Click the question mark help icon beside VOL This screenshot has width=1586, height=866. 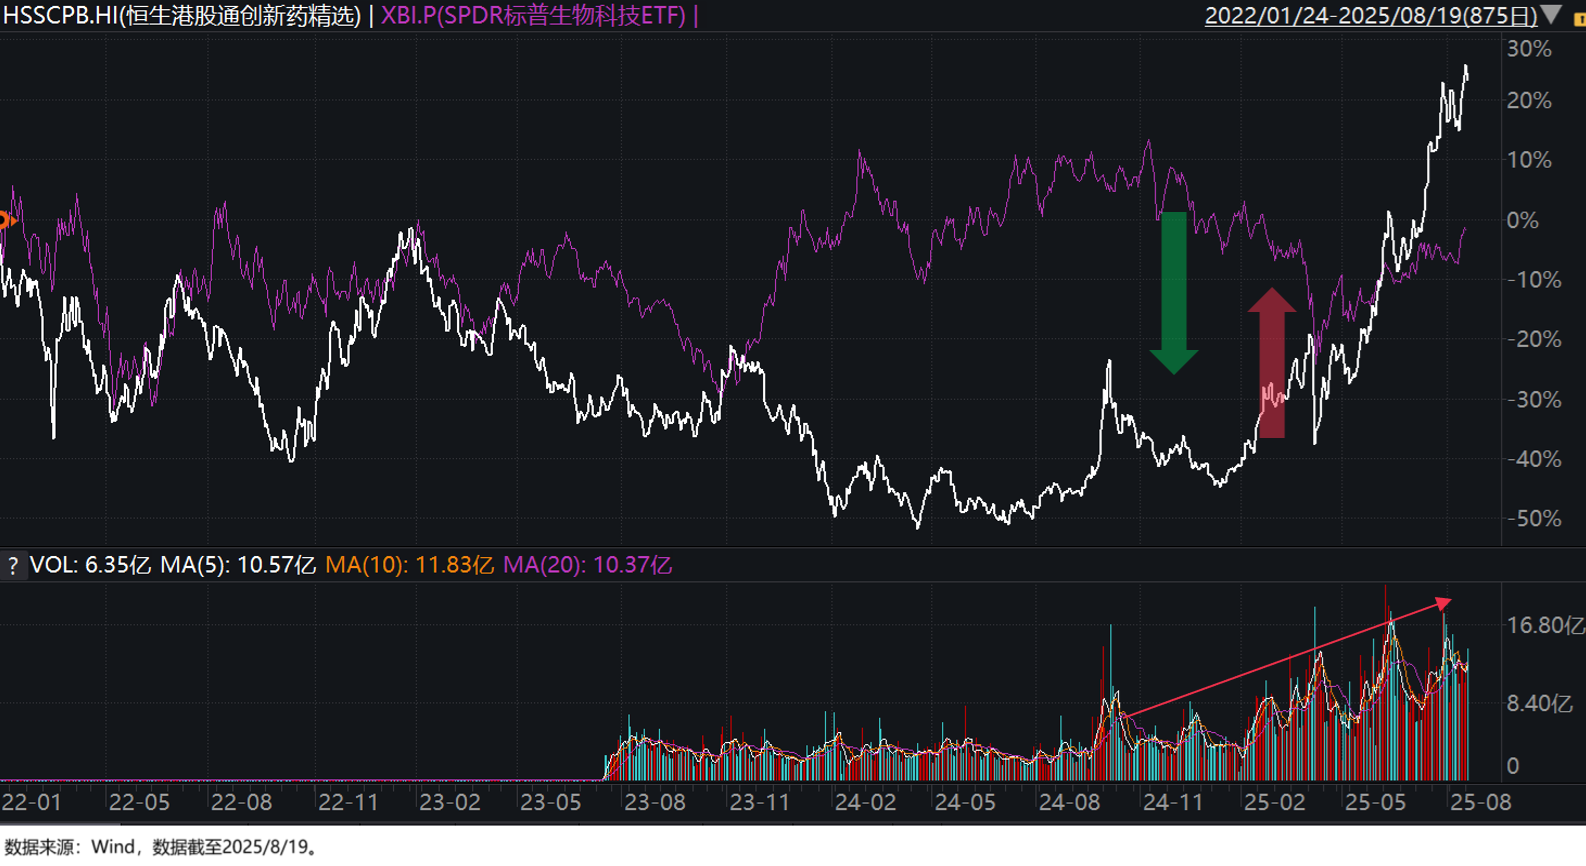point(13,566)
